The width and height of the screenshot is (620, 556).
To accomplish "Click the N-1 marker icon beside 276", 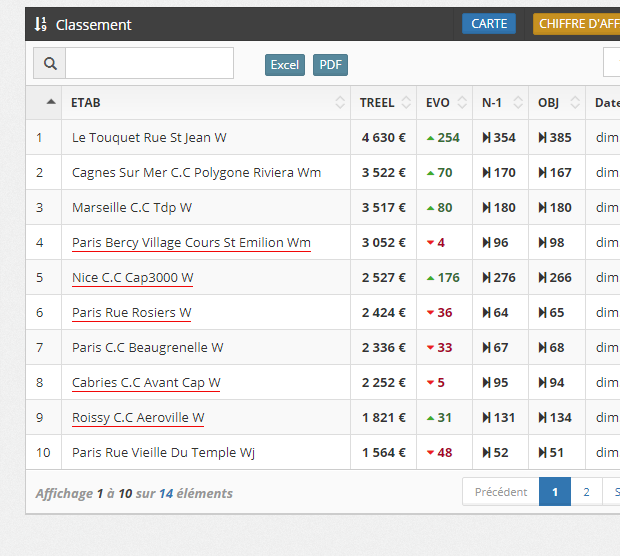I will tap(487, 278).
